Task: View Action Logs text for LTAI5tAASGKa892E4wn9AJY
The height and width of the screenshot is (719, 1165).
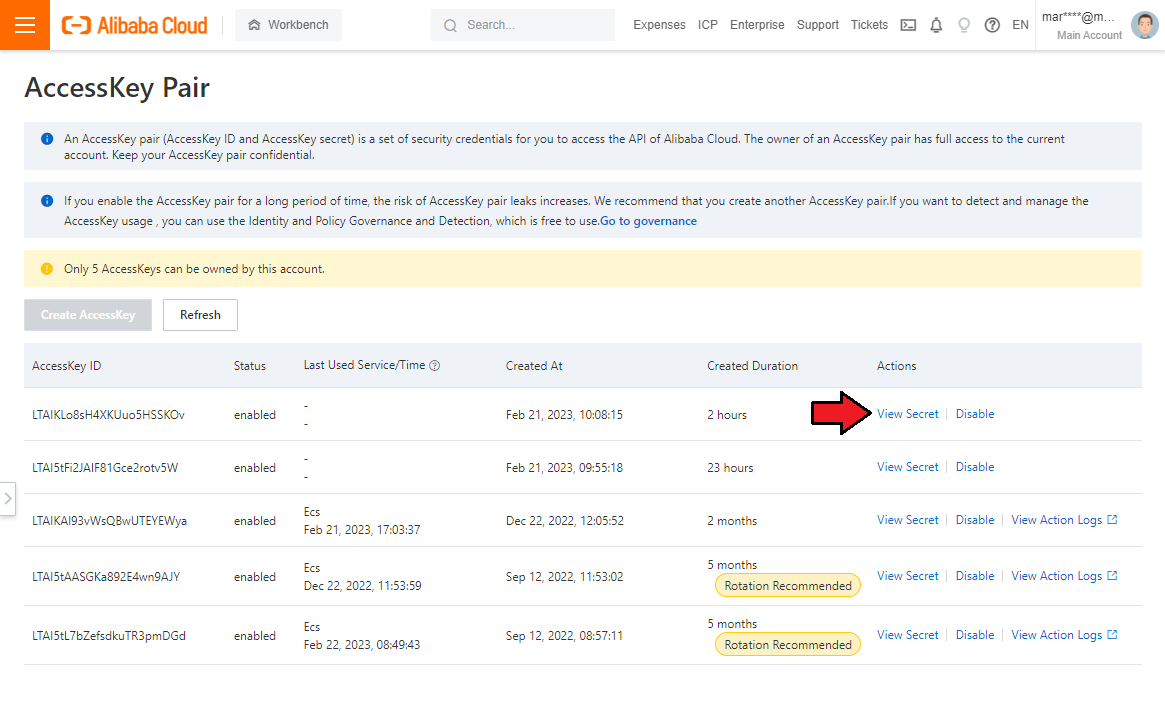Action: [1057, 576]
